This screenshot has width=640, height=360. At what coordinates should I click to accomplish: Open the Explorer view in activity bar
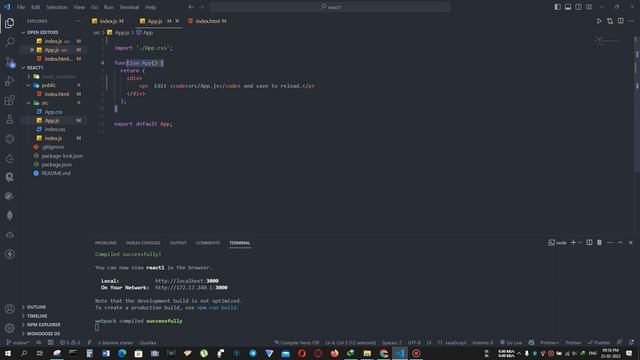click(x=9, y=23)
